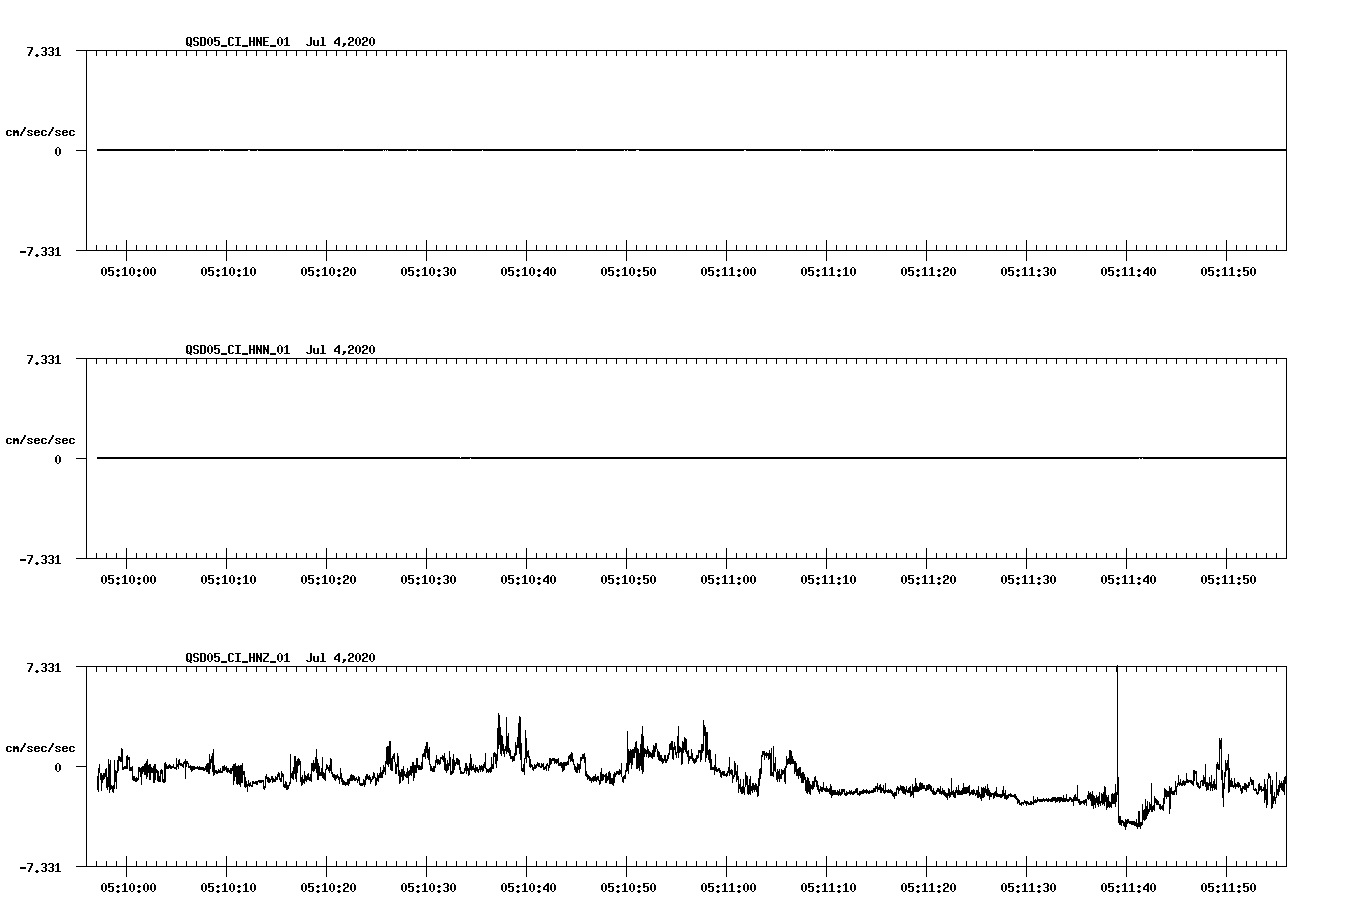
Task: Click the -7.331 lower limit on HNE plot
Action: click(39, 251)
